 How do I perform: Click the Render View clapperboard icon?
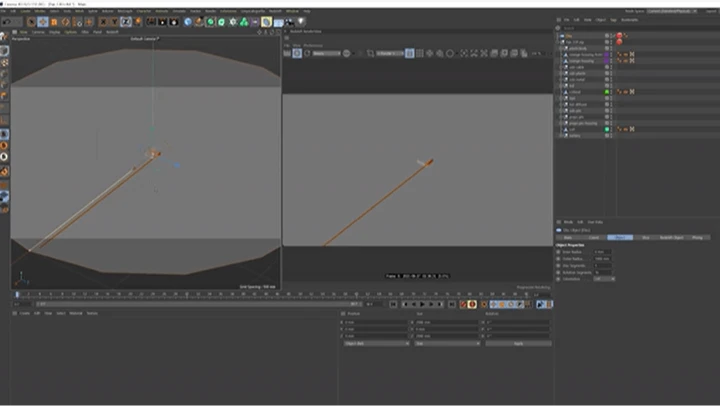pos(151,22)
